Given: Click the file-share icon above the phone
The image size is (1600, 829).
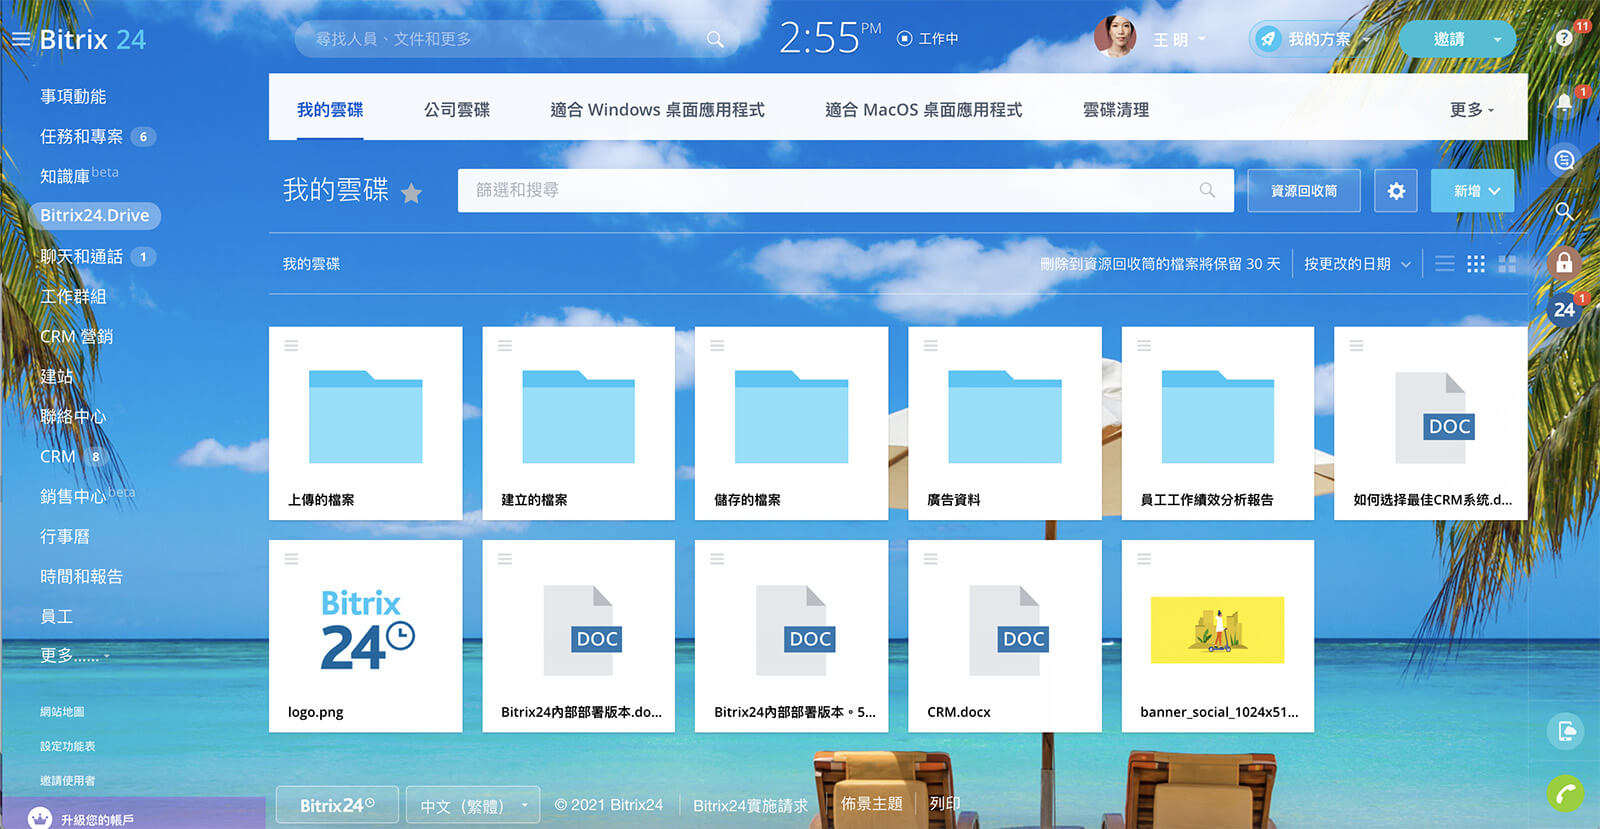Looking at the screenshot, I should point(1566,731).
